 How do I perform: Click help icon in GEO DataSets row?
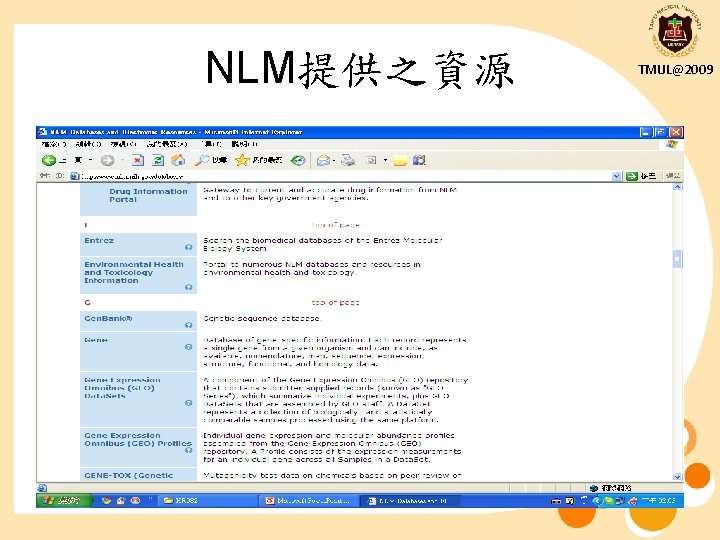click(x=188, y=403)
